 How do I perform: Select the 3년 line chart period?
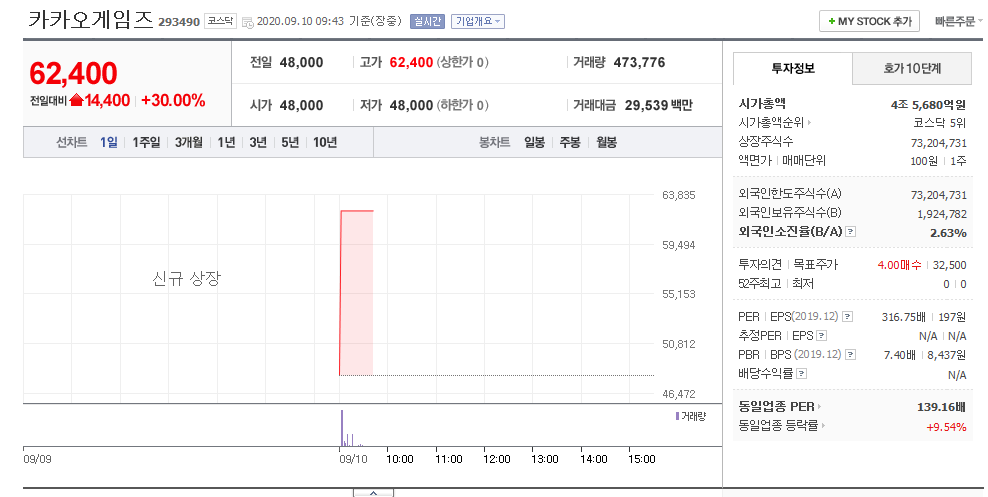pyautogui.click(x=258, y=142)
